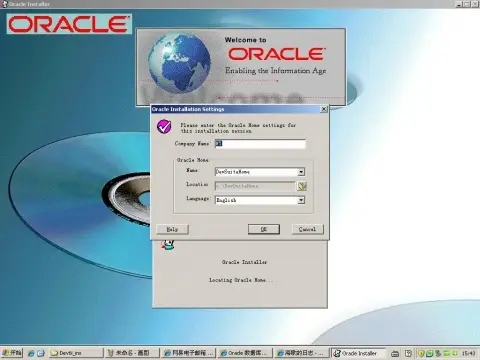Switch to Devti_ins folder taskbar button
The image size is (480, 360).
click(x=76, y=353)
